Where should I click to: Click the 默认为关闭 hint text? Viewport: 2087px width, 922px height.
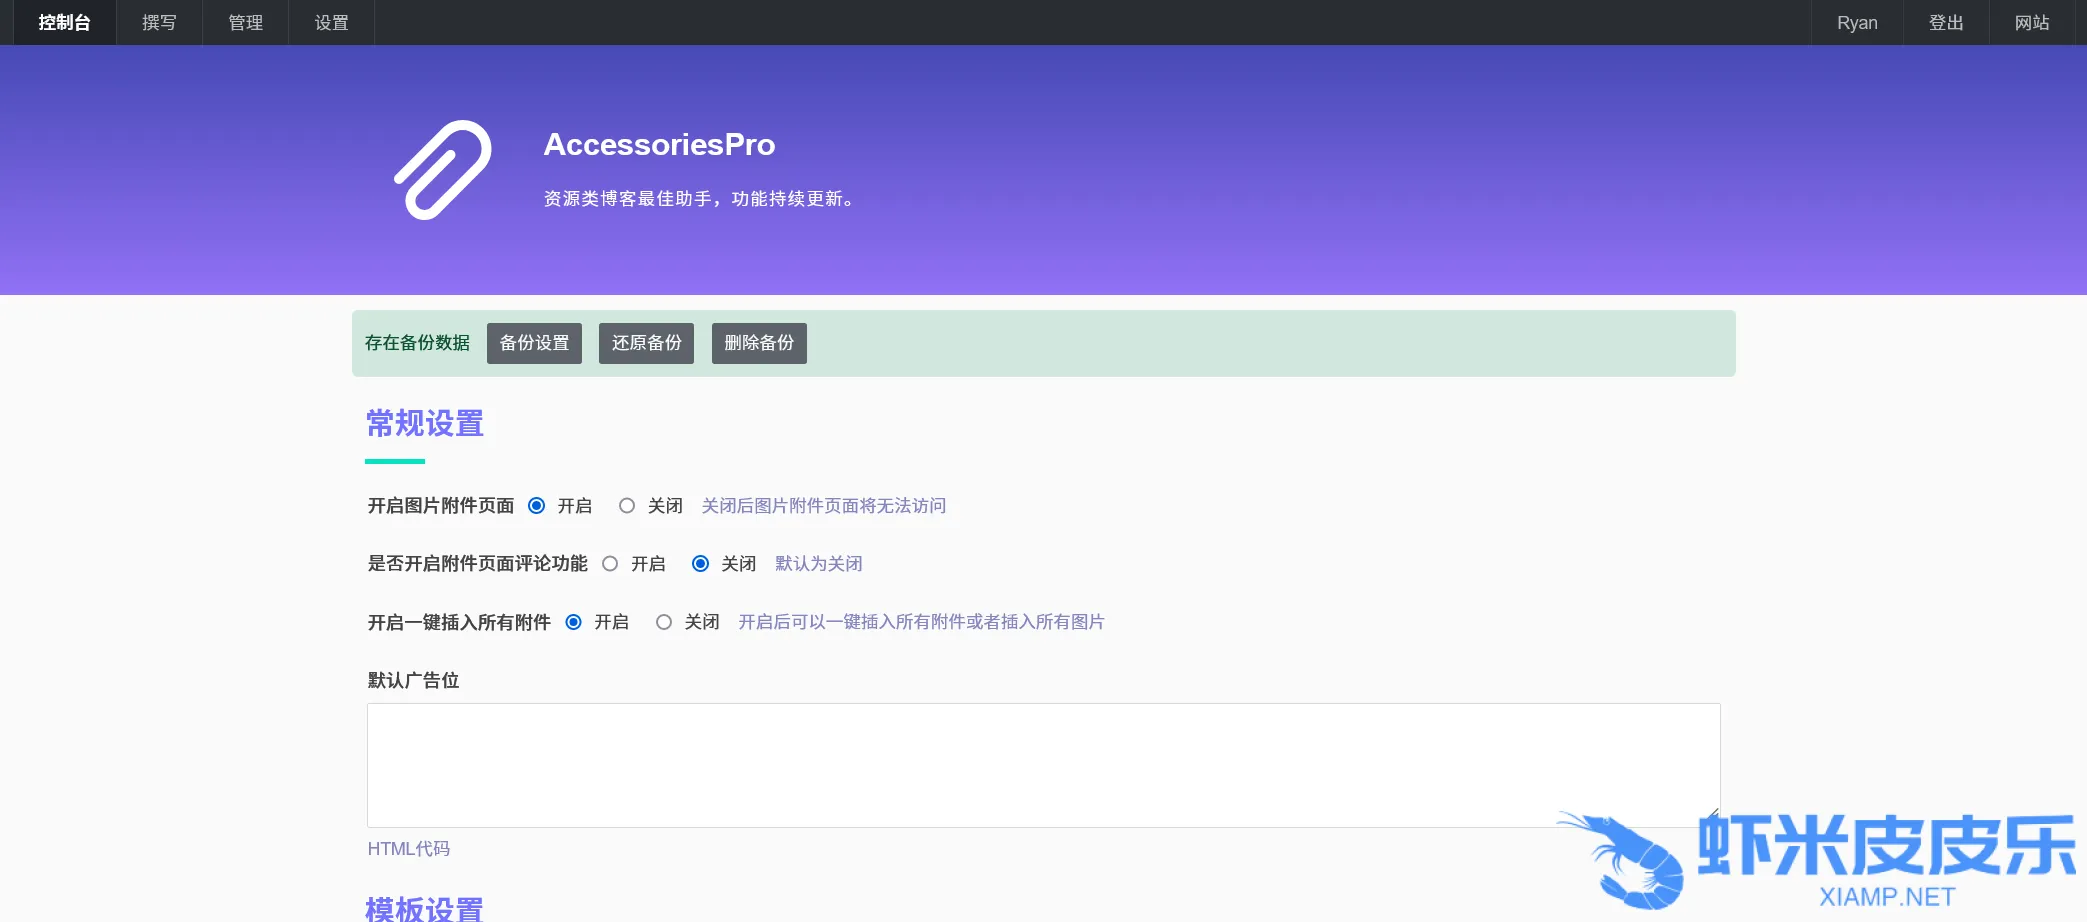click(x=819, y=564)
